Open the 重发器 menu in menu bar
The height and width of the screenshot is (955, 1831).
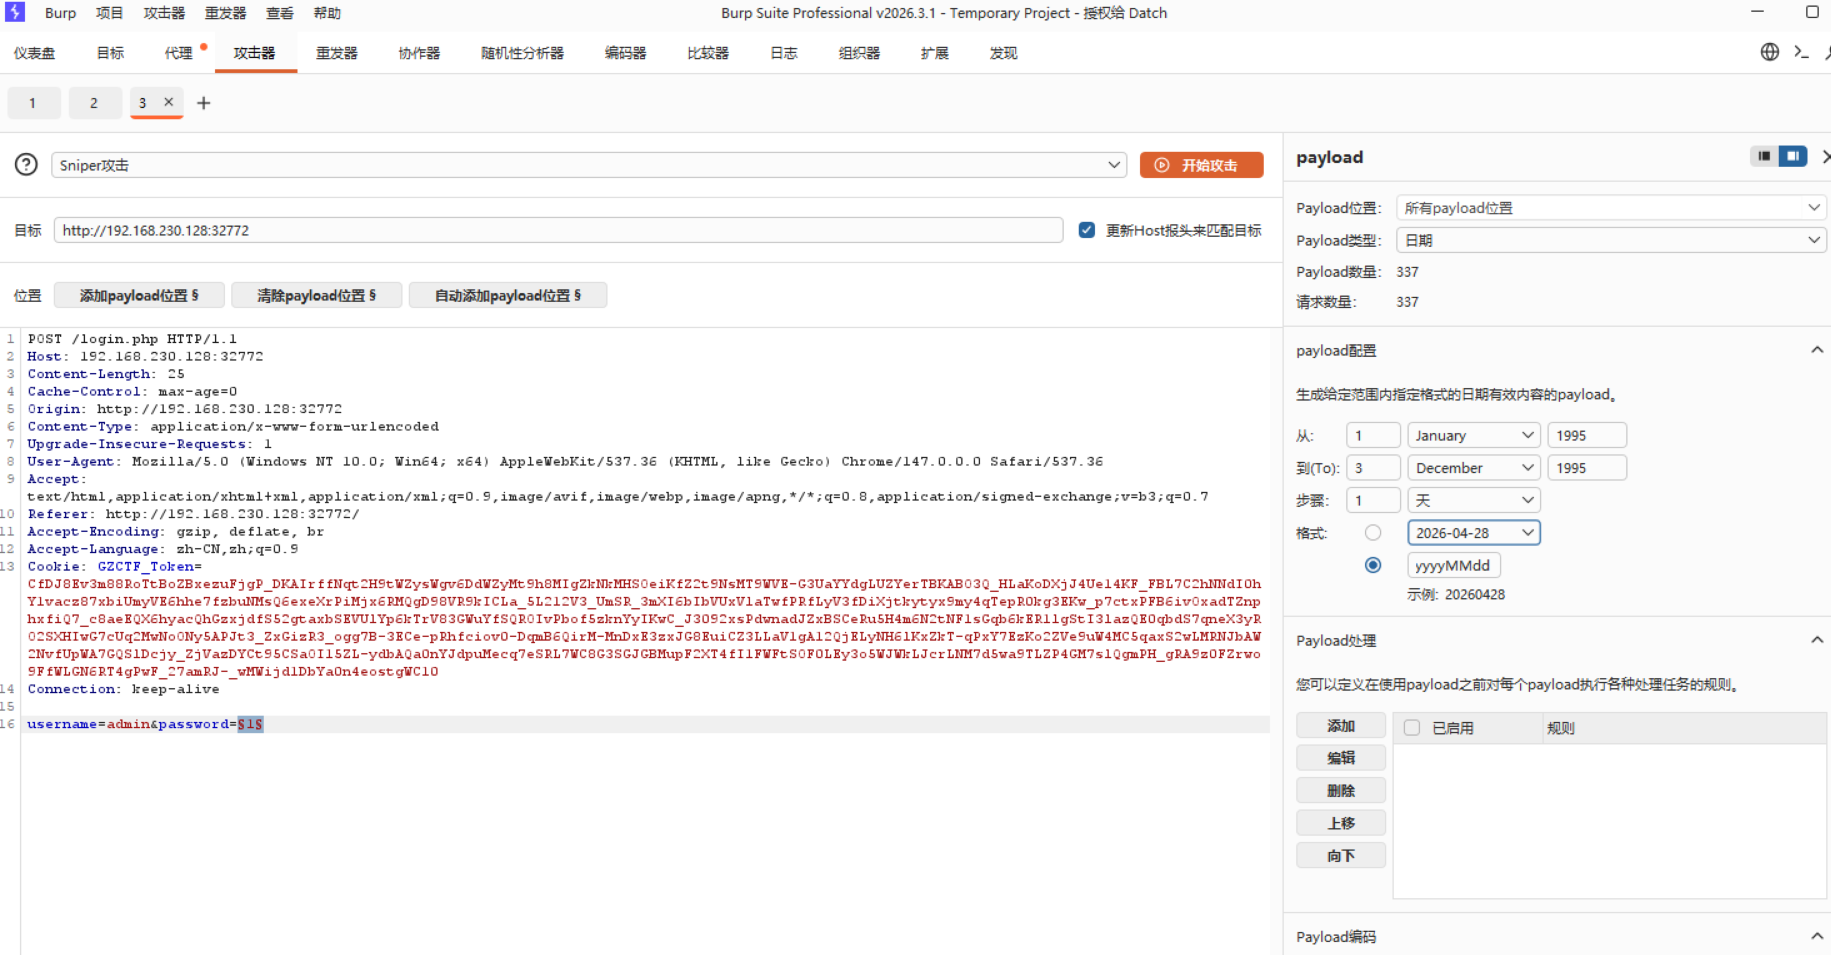225,13
